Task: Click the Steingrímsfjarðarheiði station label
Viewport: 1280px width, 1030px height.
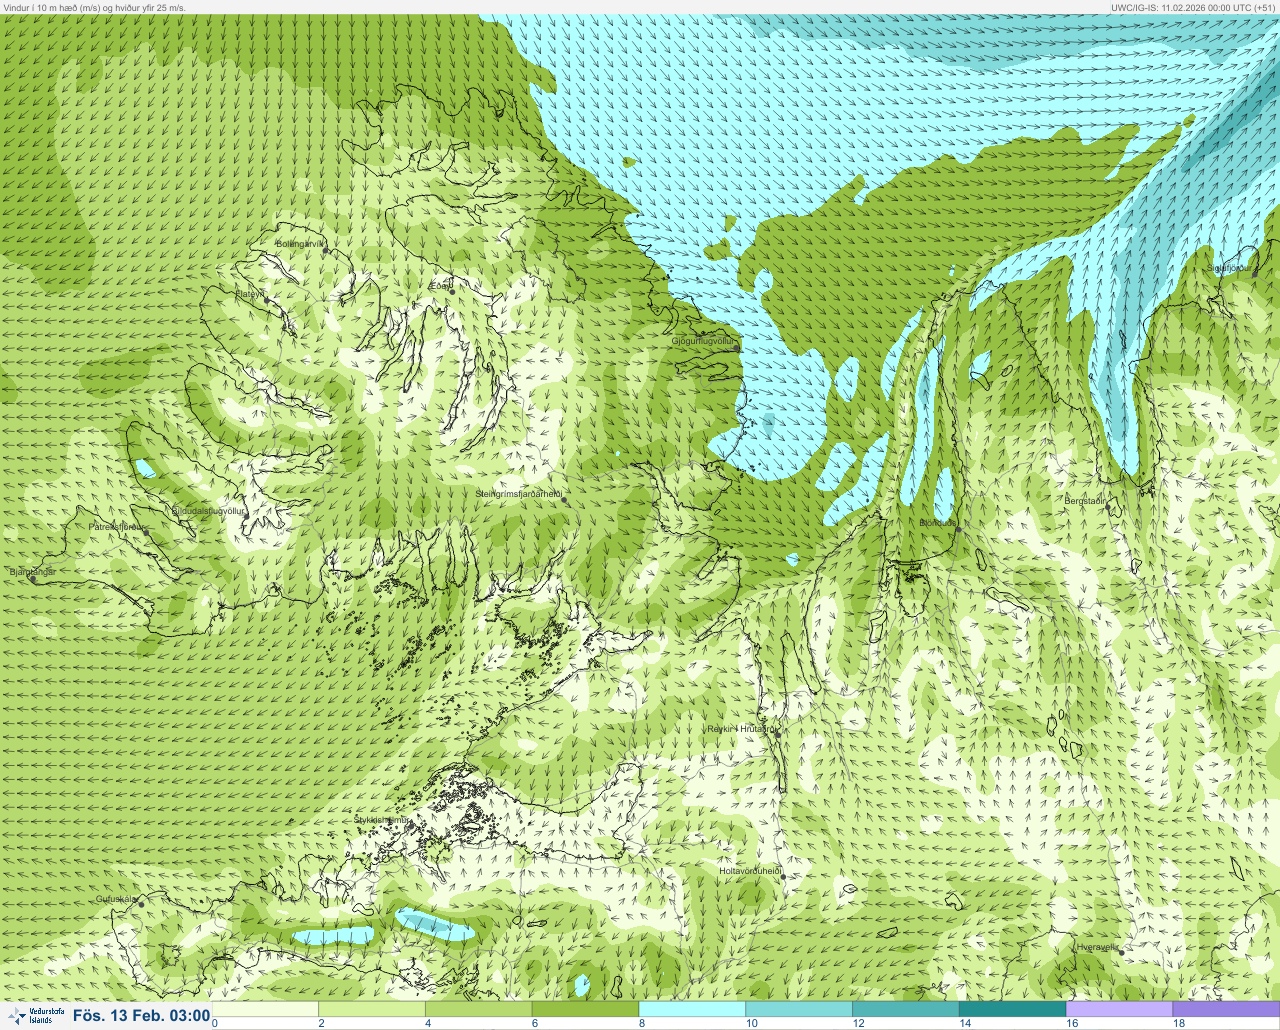Action: [518, 494]
